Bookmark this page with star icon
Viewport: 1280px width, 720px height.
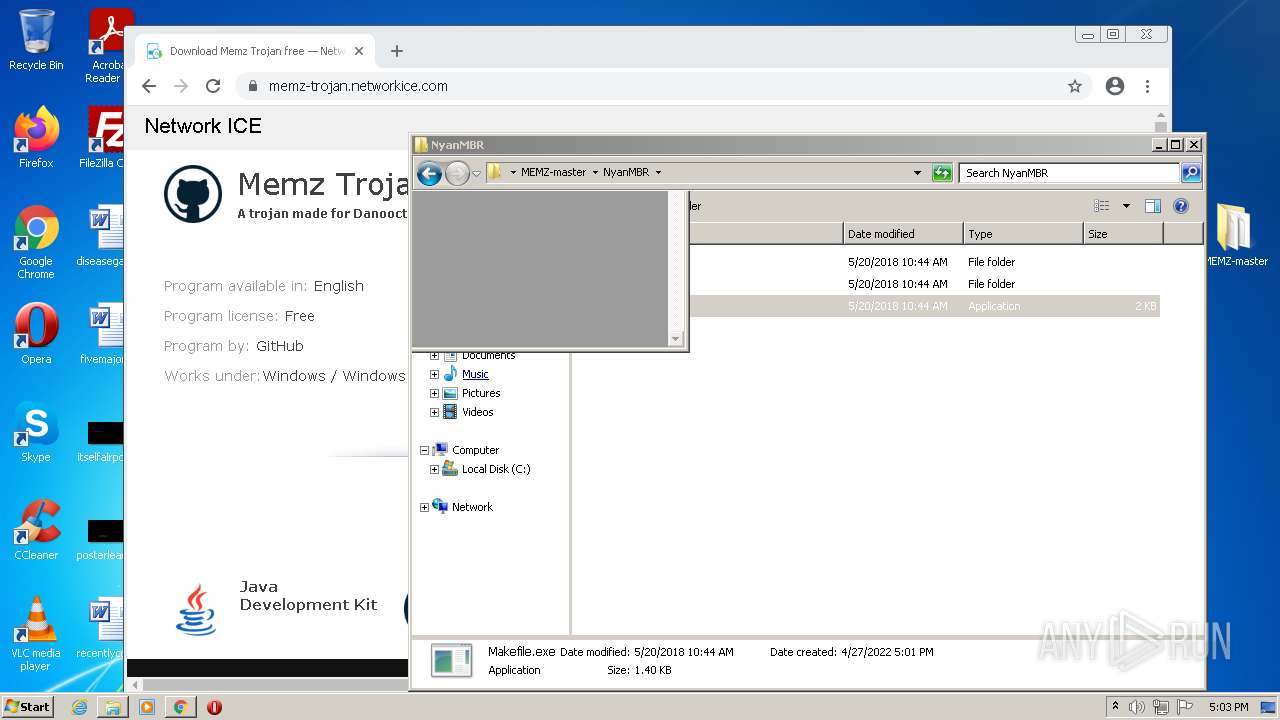pos(1075,86)
